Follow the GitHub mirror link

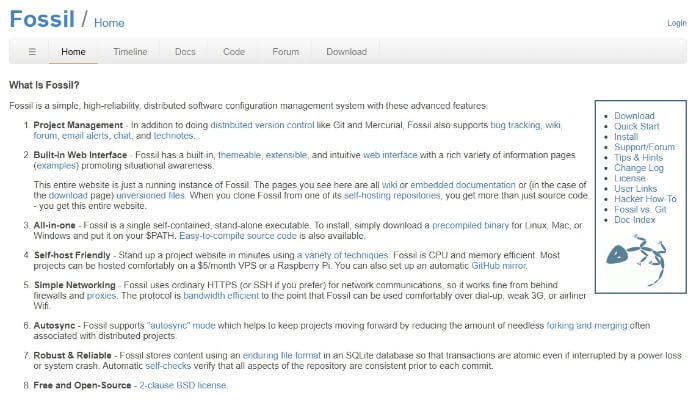(x=499, y=266)
